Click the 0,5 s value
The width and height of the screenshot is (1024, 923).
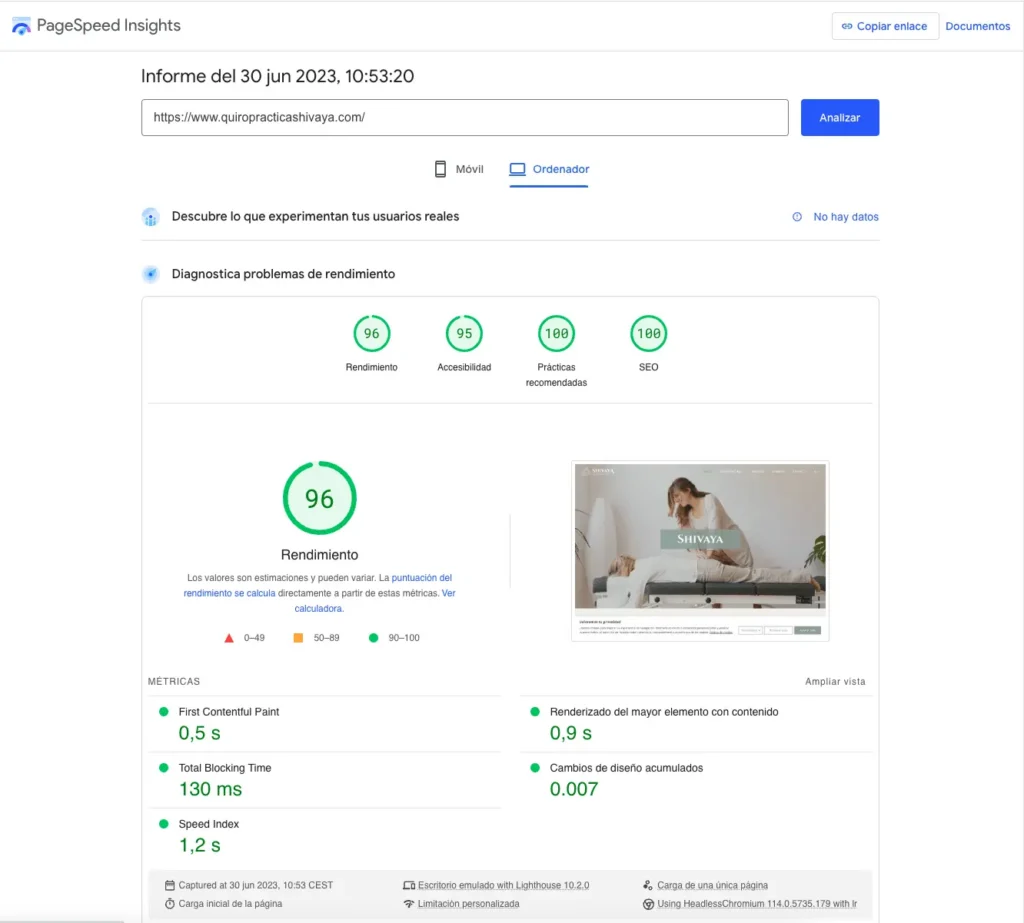[x=200, y=733]
